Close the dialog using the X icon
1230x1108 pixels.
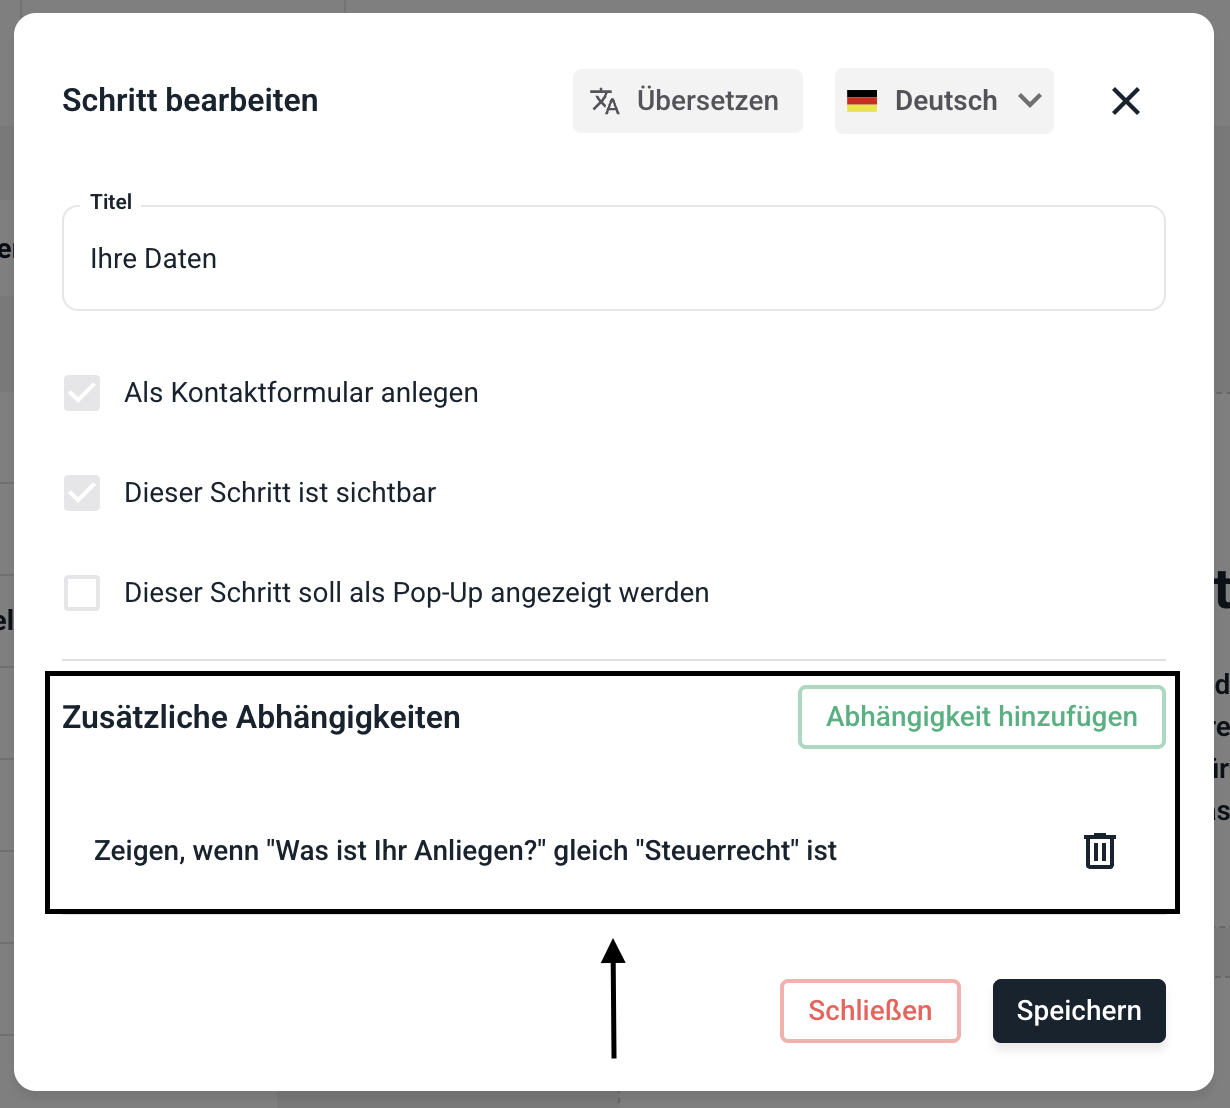pos(1126,101)
